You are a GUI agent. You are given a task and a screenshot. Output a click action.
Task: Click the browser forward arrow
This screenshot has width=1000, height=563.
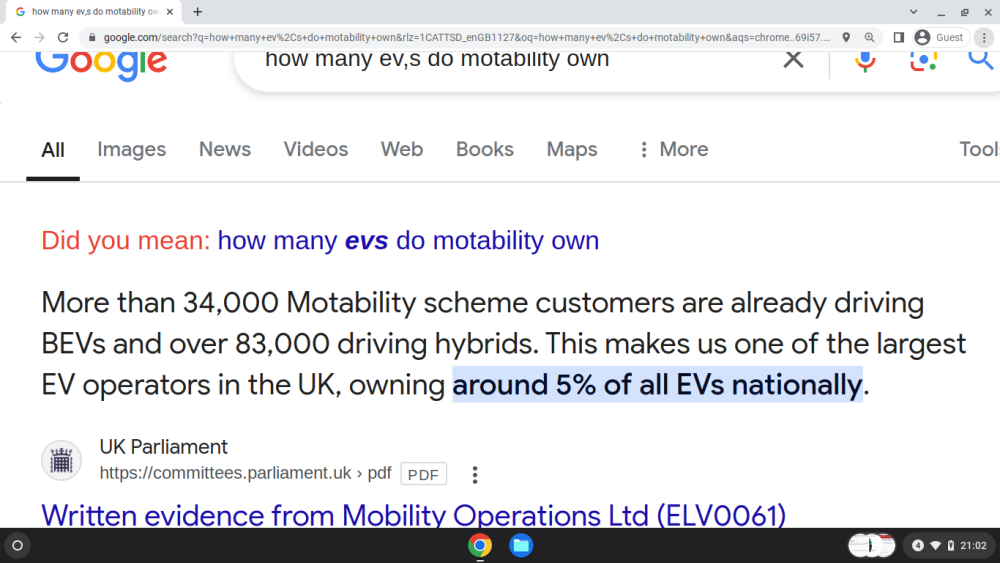(x=40, y=38)
